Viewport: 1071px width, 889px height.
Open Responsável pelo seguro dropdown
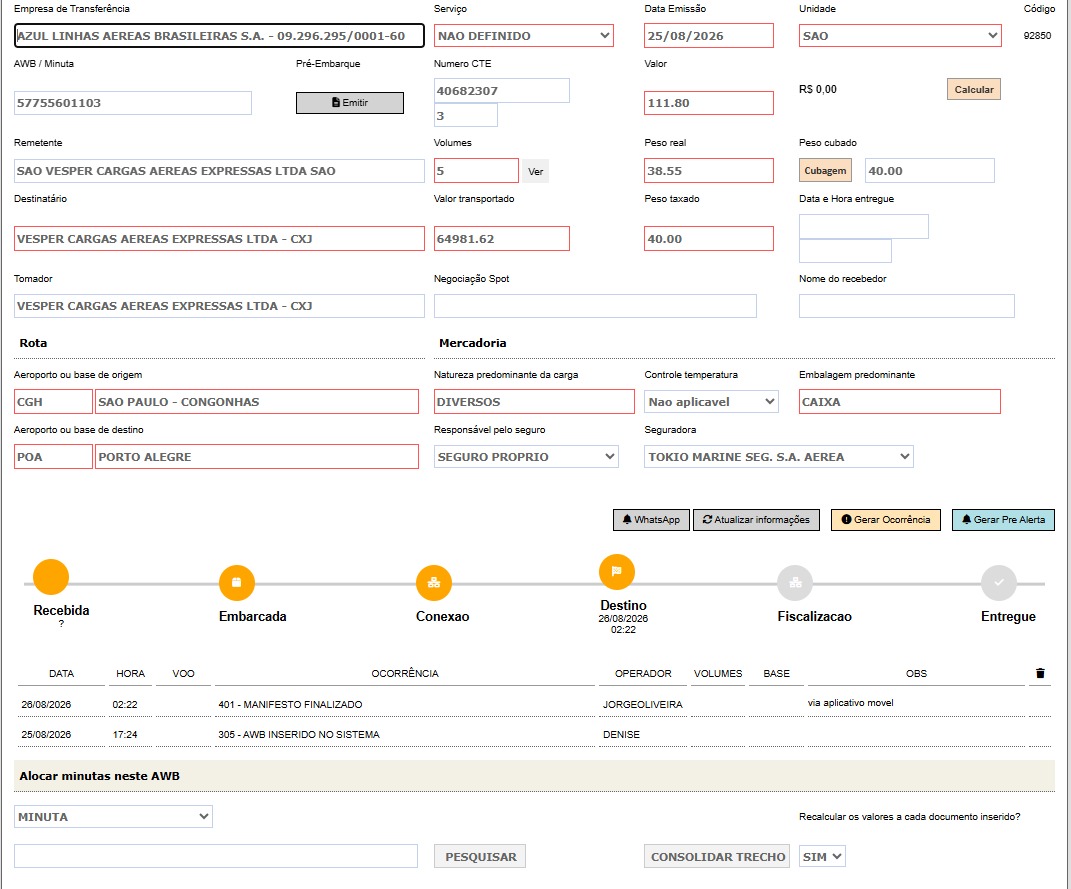point(526,457)
